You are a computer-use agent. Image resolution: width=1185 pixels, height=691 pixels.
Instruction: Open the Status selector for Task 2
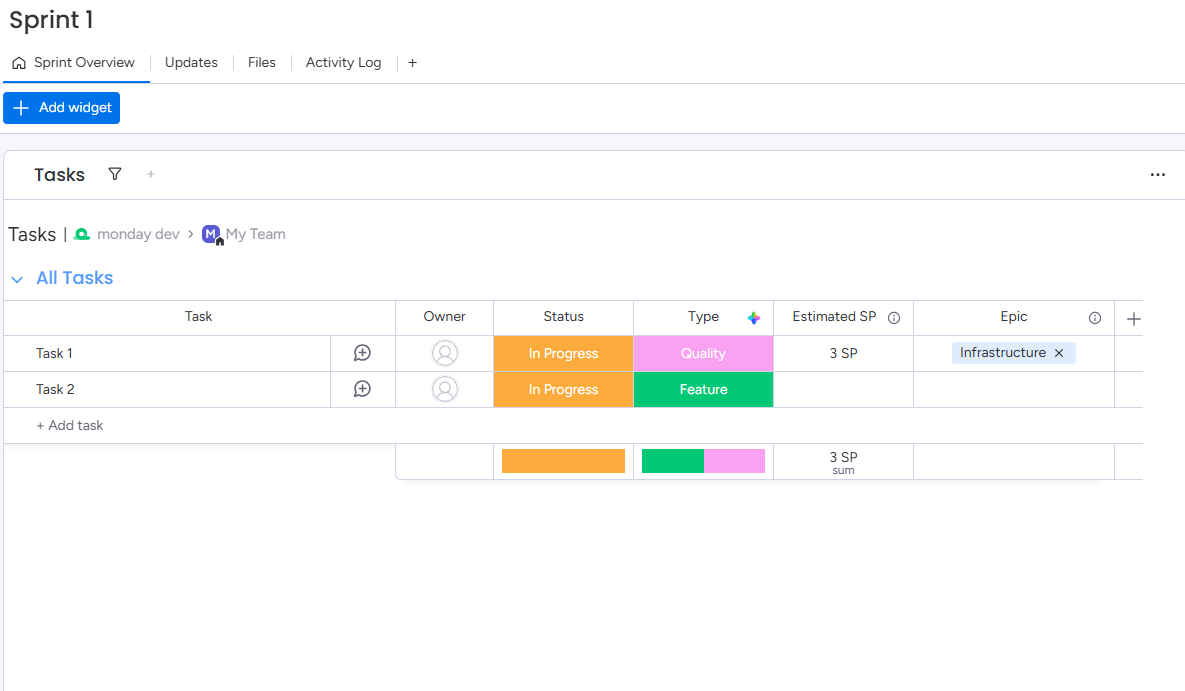562,389
